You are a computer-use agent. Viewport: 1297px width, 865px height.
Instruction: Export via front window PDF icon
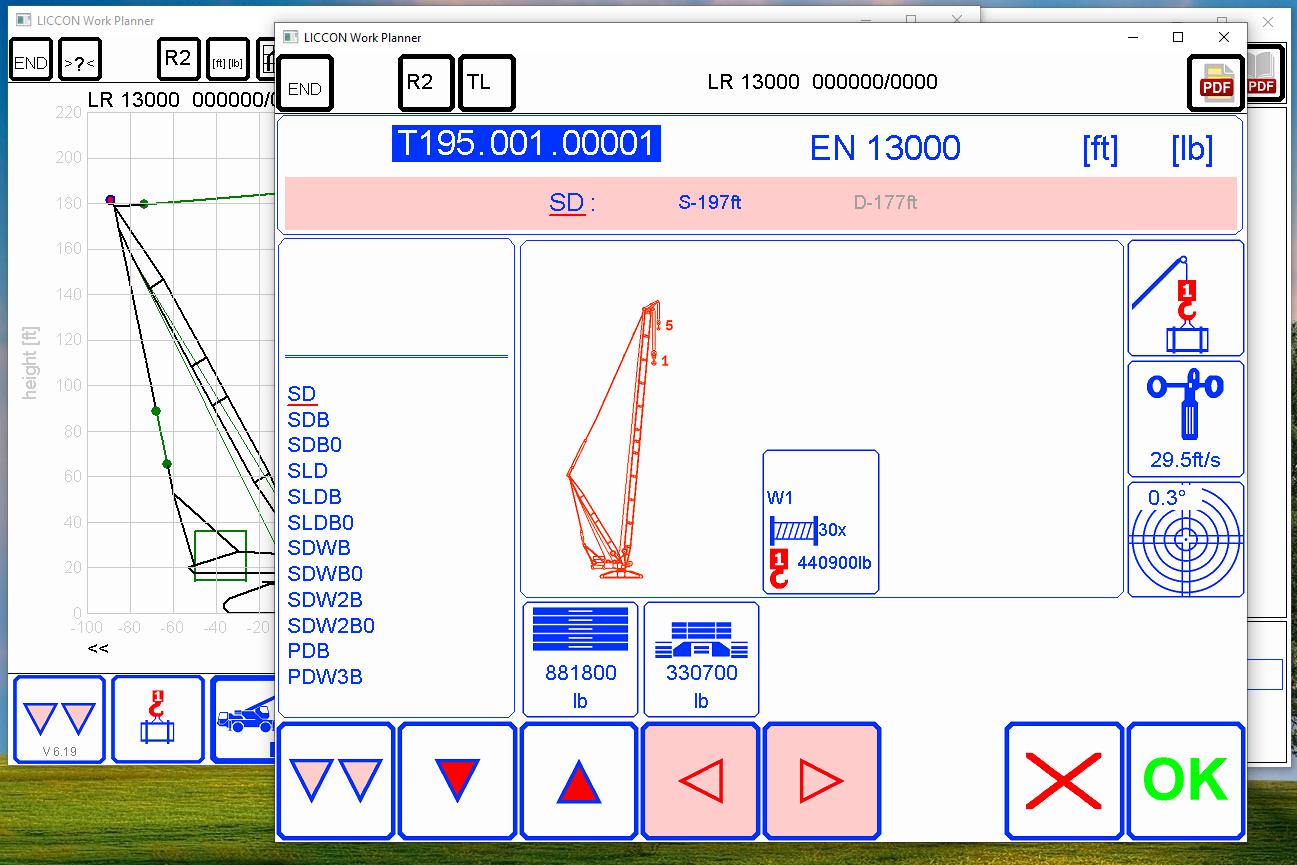click(x=1216, y=83)
